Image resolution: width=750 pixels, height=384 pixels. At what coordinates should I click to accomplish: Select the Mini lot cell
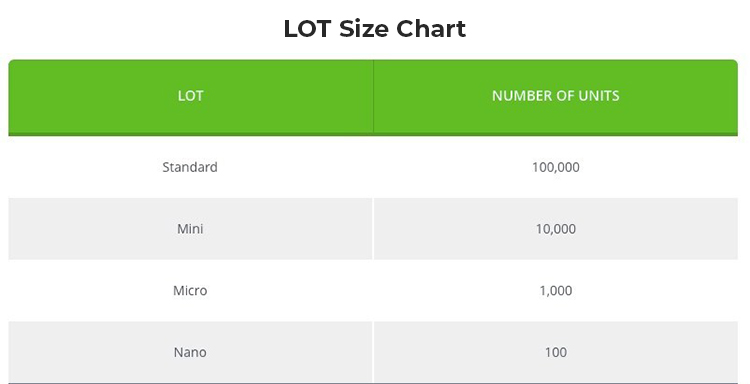click(x=190, y=229)
